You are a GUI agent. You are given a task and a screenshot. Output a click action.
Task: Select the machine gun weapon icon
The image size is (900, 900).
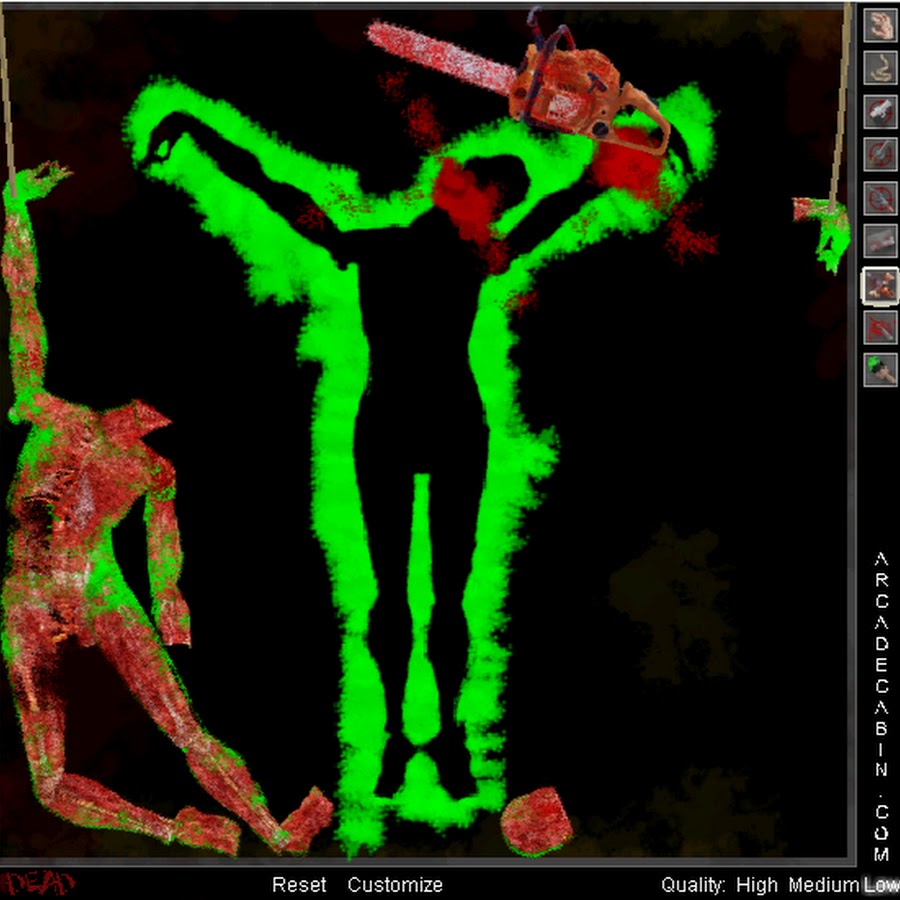880,197
